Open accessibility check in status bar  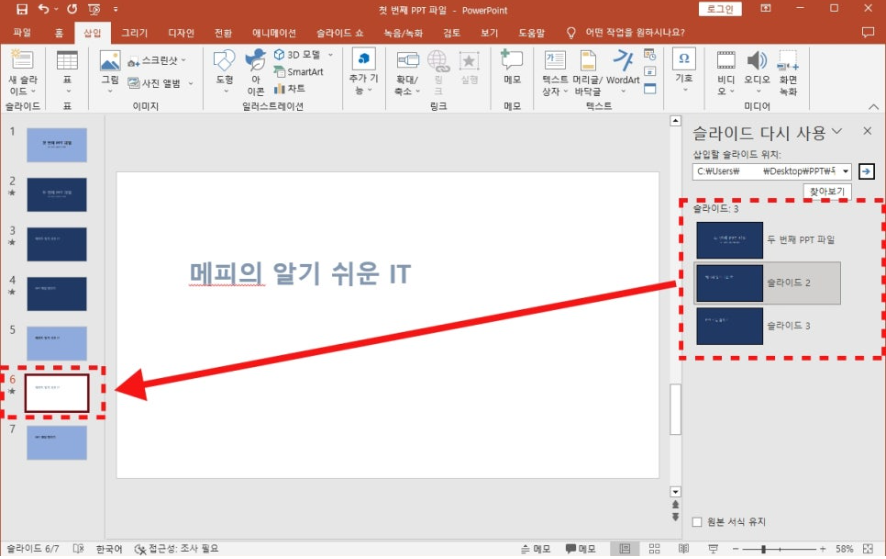pyautogui.click(x=176, y=548)
